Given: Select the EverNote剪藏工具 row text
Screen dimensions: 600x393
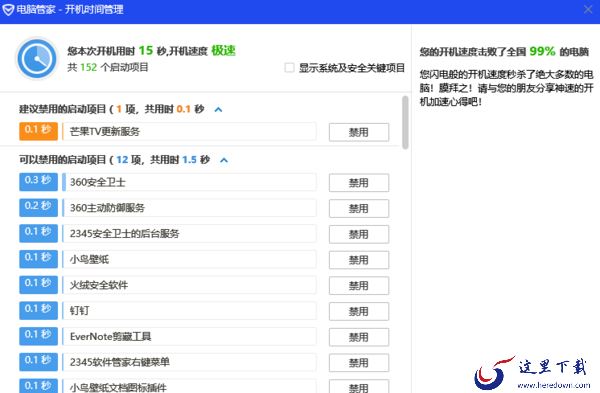Looking at the screenshot, I should (111, 336).
